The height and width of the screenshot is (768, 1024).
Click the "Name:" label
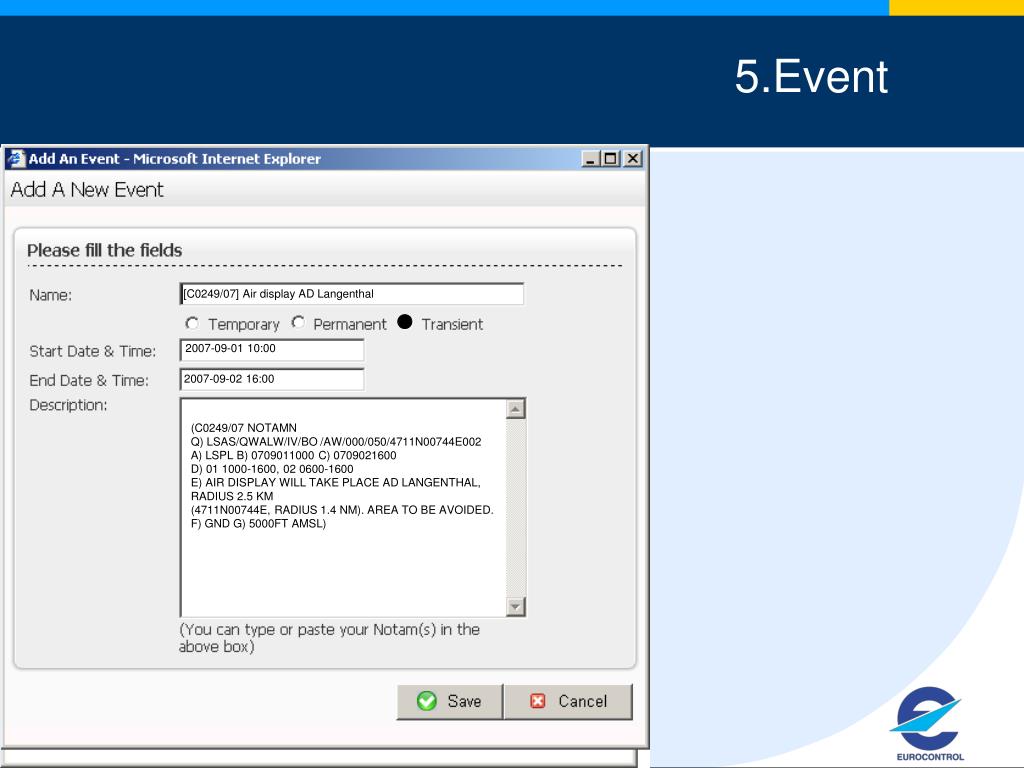[x=50, y=295]
